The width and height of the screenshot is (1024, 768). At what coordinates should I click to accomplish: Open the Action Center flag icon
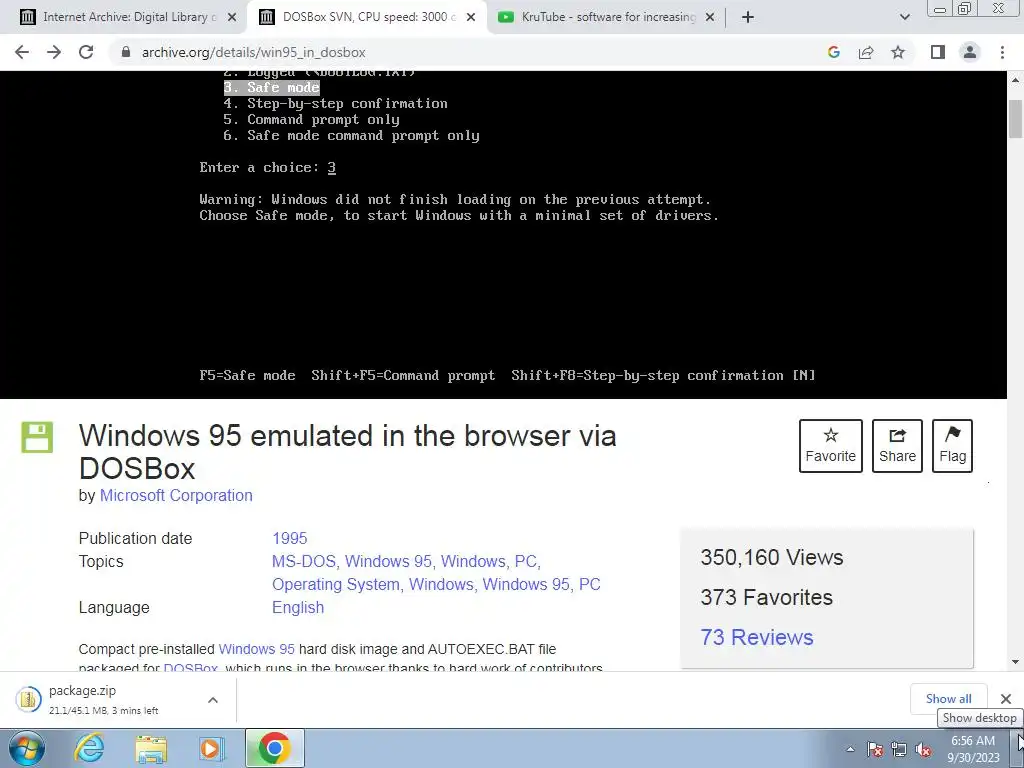tap(875, 749)
